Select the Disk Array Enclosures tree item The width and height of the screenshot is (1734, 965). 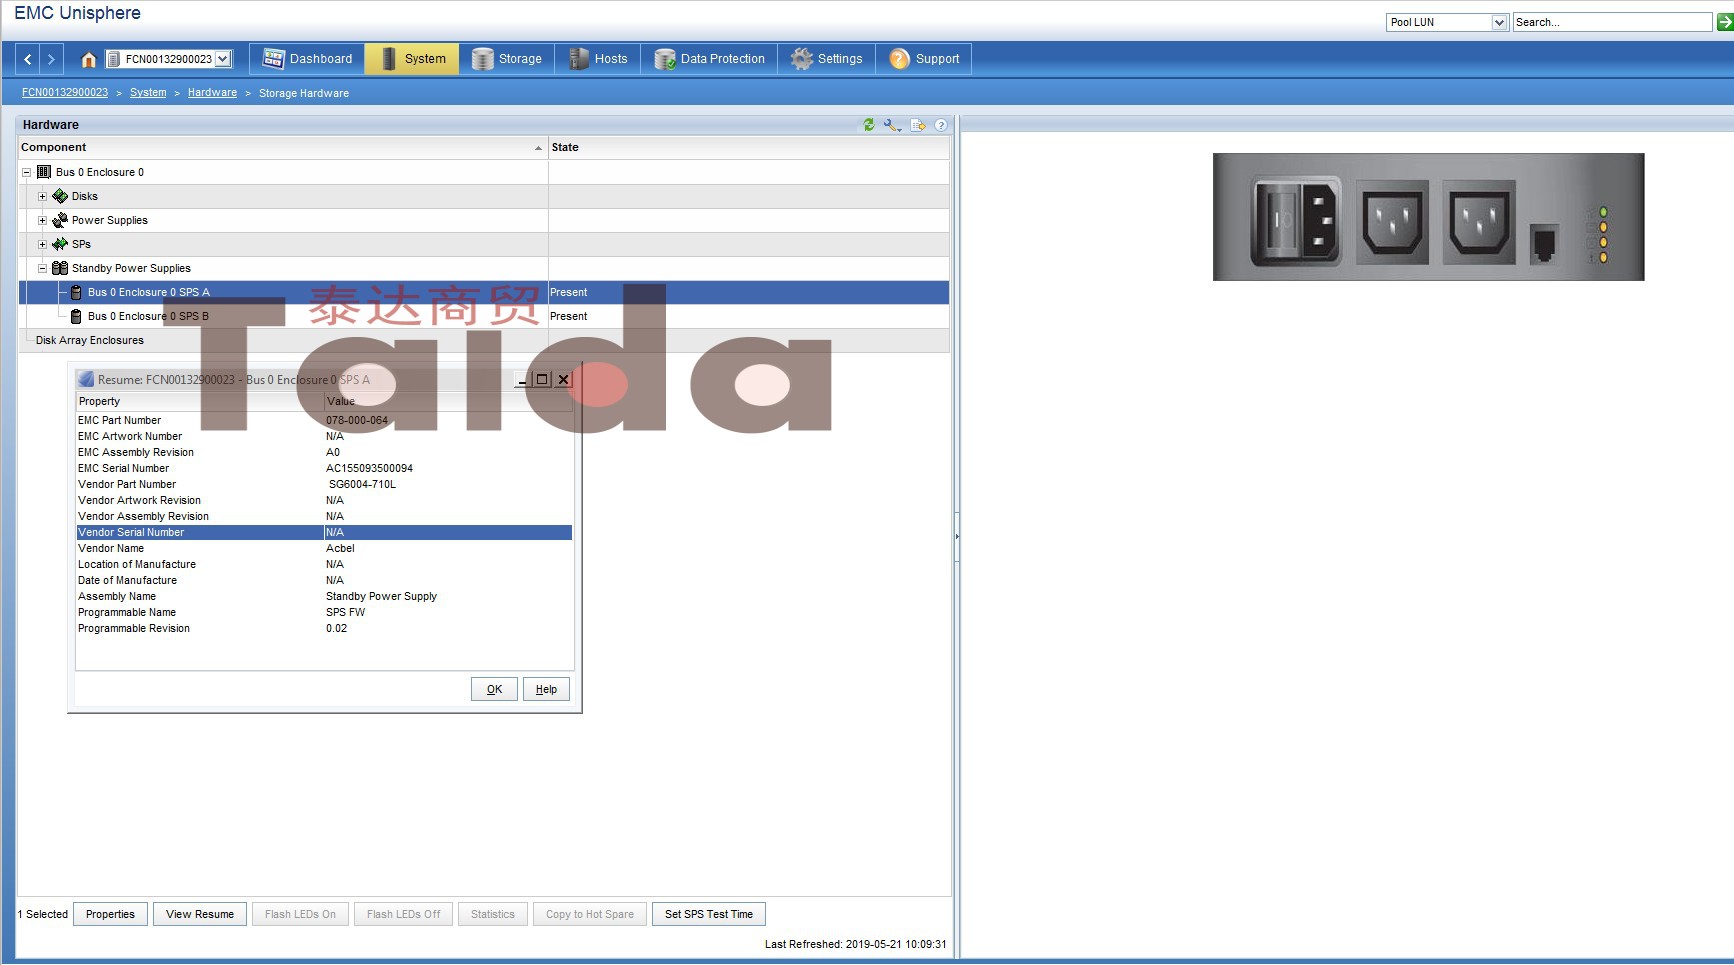(x=90, y=340)
